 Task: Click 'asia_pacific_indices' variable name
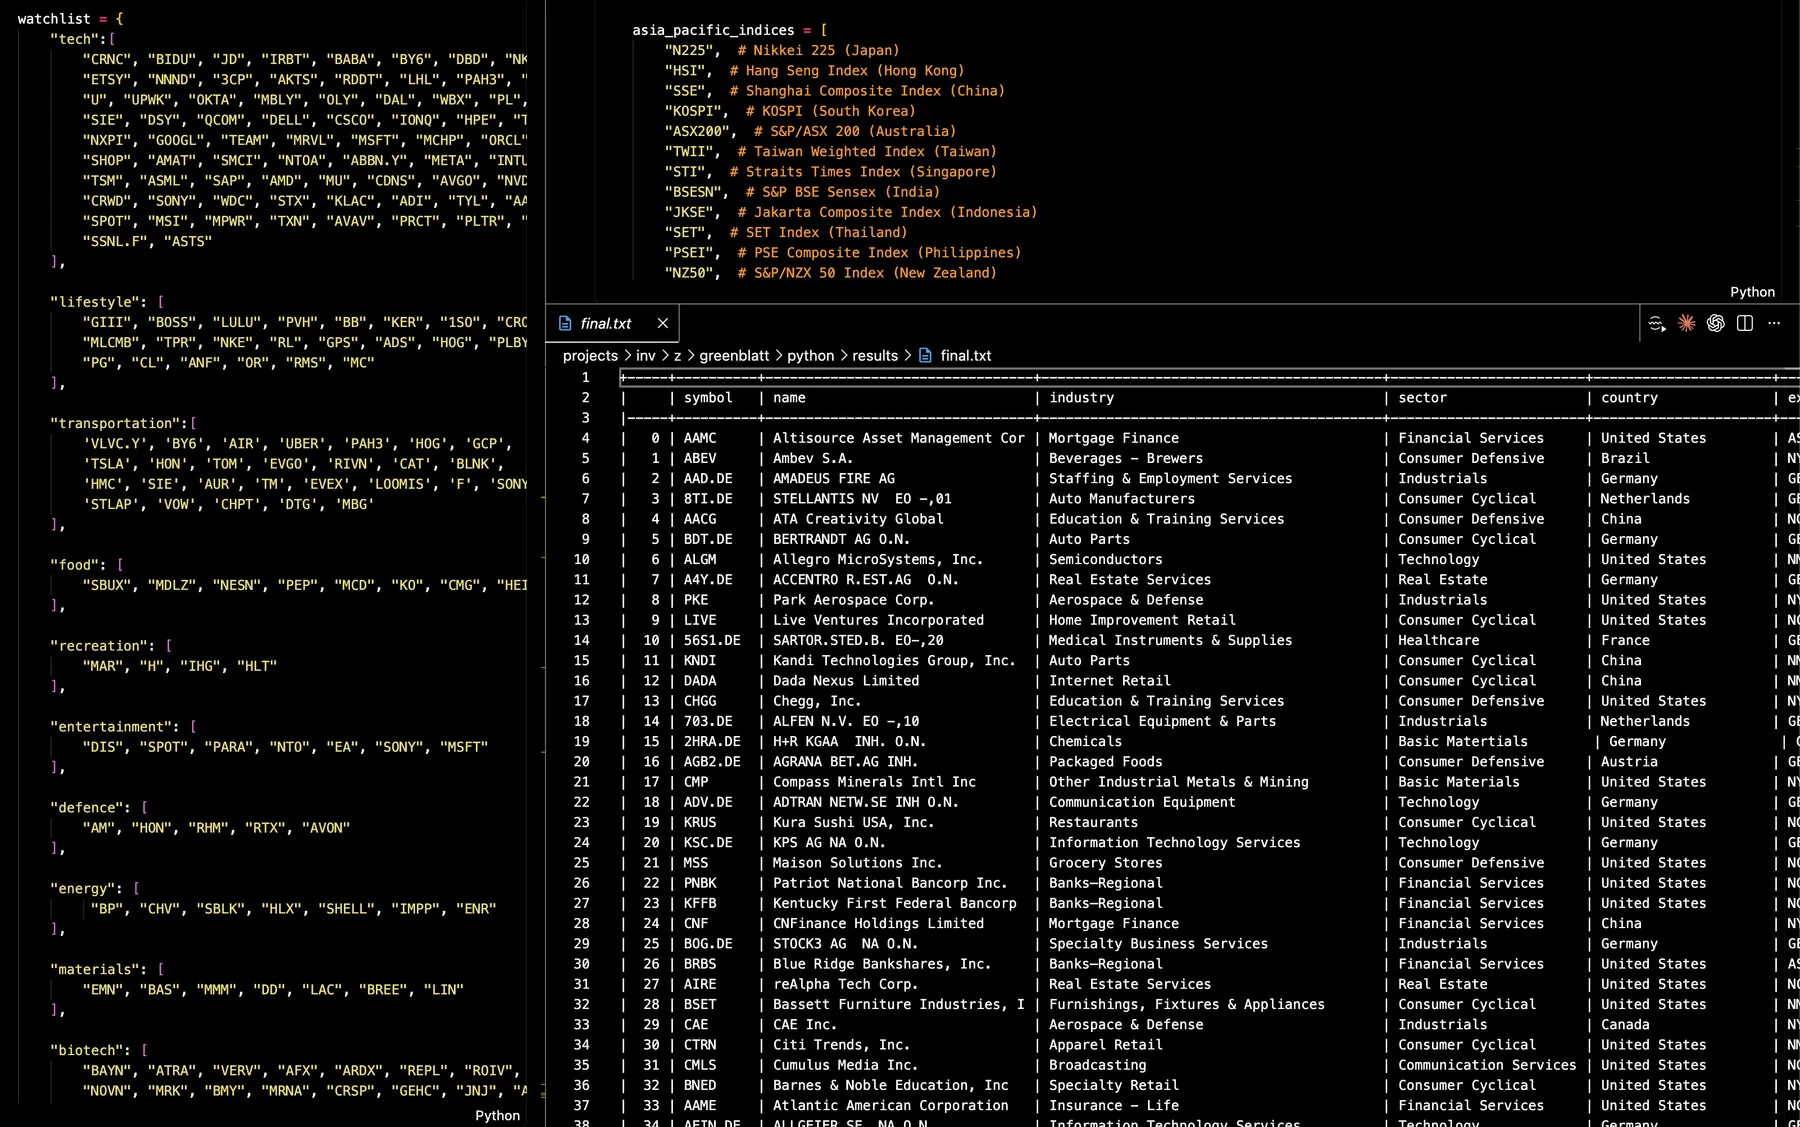coord(713,30)
